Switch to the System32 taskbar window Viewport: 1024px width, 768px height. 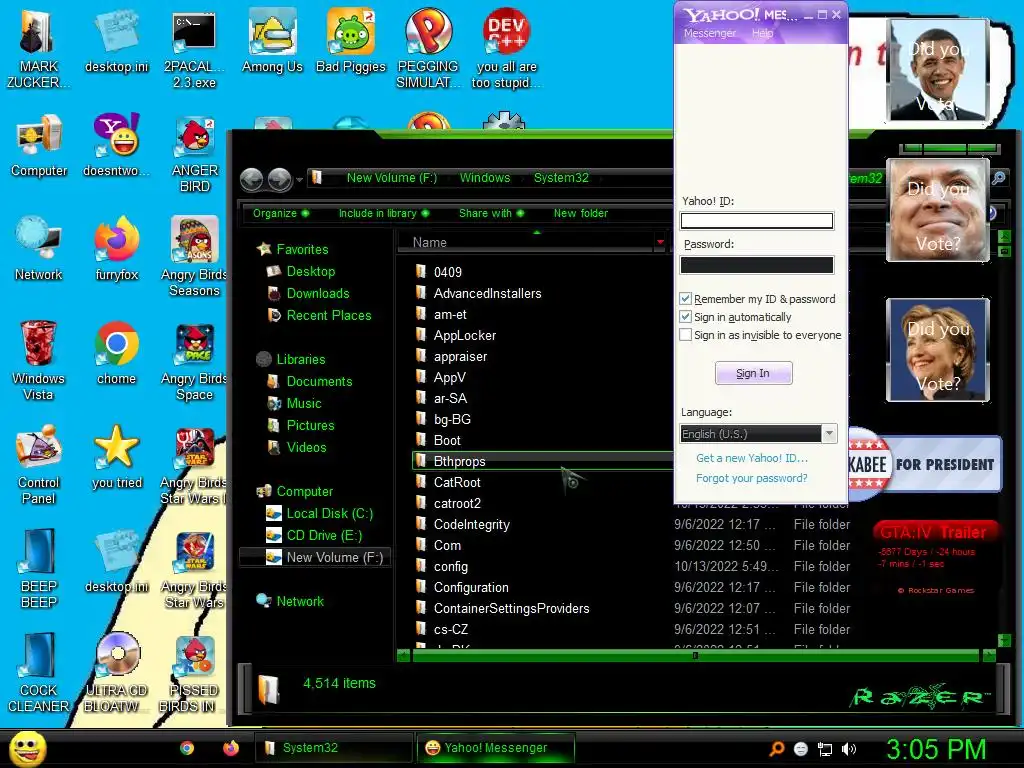333,748
